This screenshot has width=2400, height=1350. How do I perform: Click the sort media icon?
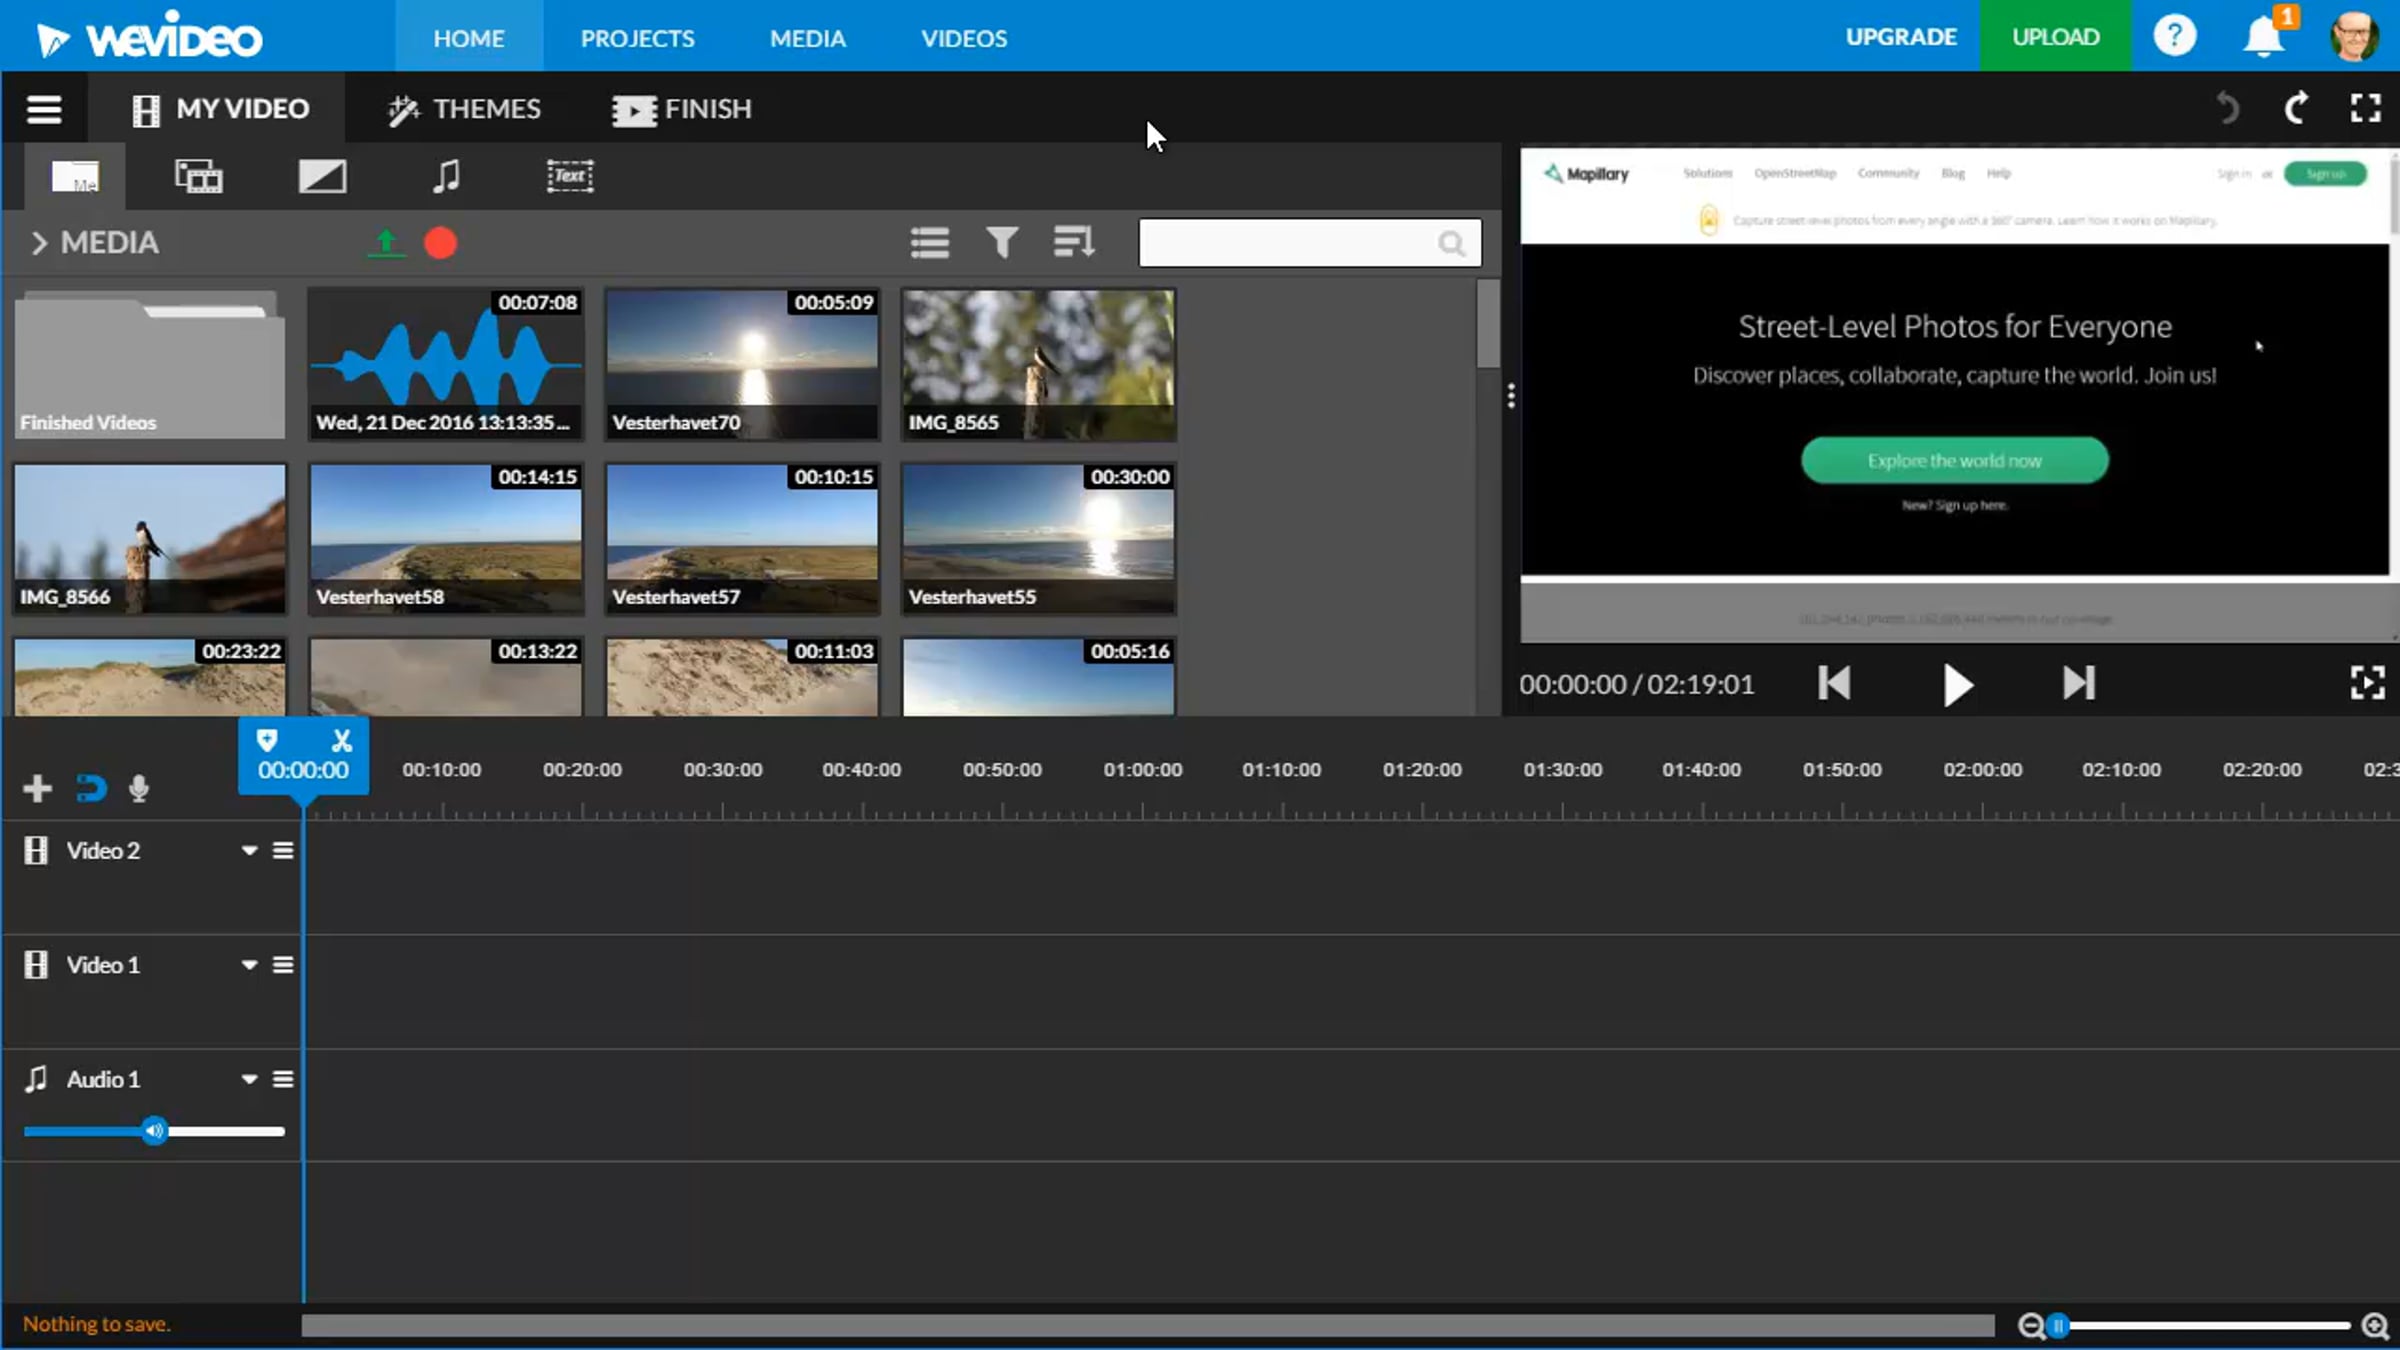1073,242
